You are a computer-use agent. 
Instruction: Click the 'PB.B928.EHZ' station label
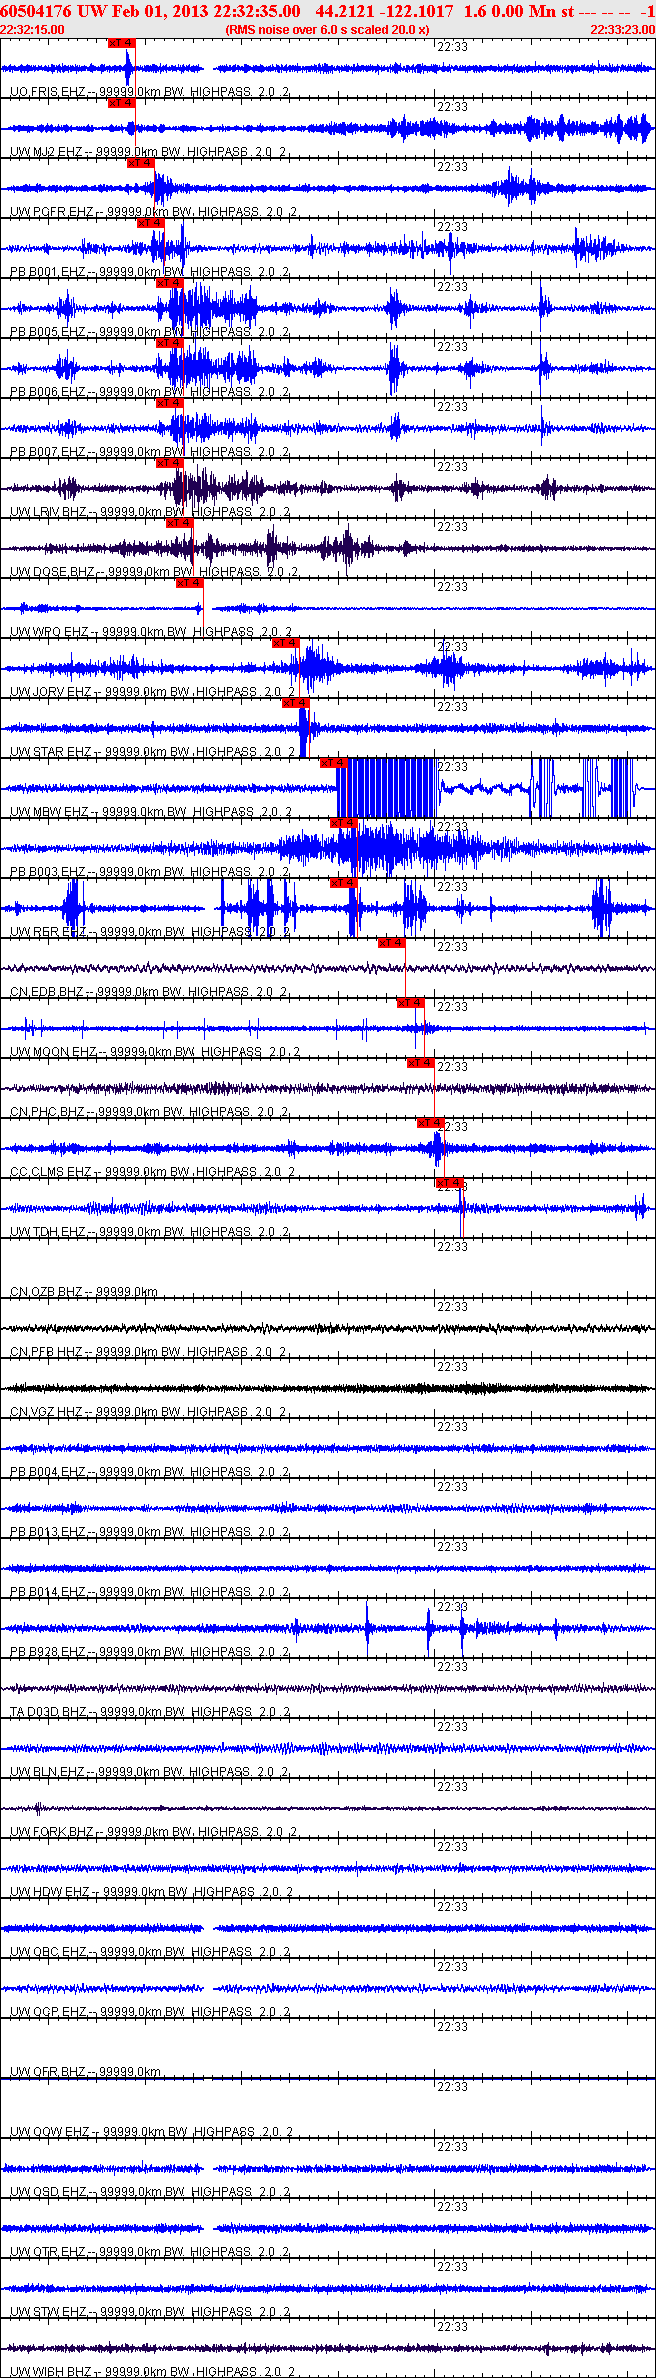pyautogui.click(x=48, y=1652)
